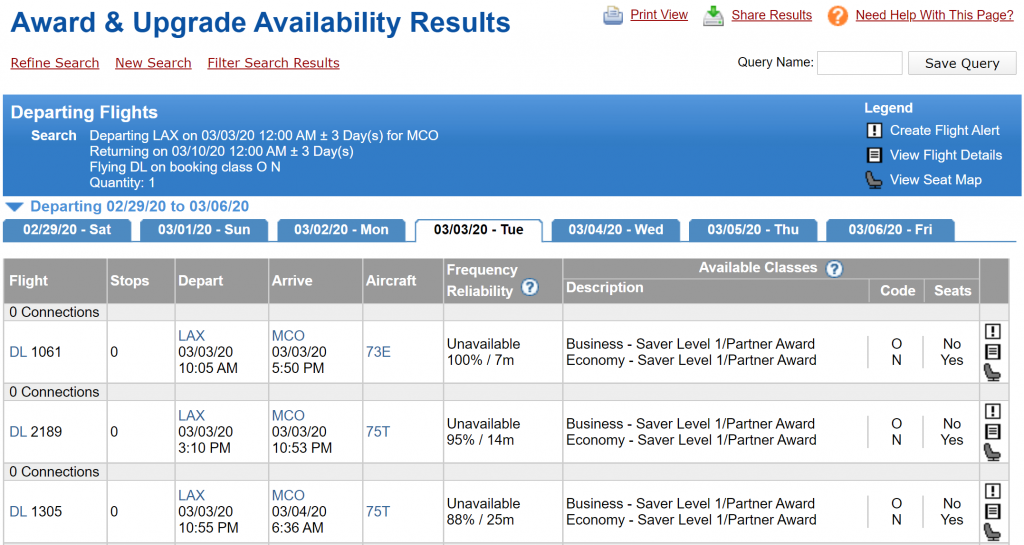1024x545 pixels.
Task: Open the 73E aircraft link
Action: [x=378, y=352]
